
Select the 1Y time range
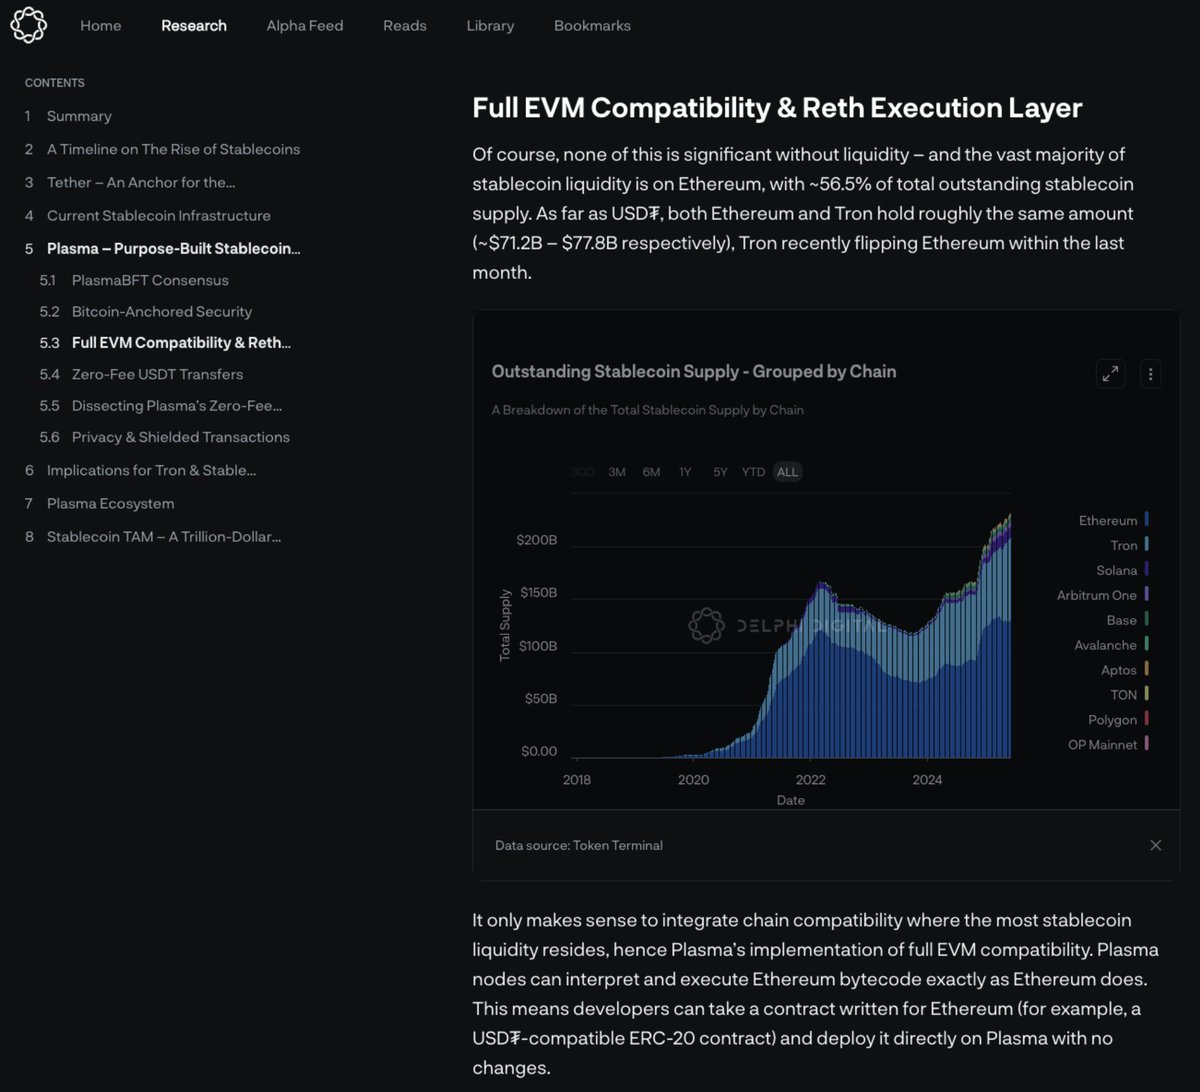pos(685,472)
